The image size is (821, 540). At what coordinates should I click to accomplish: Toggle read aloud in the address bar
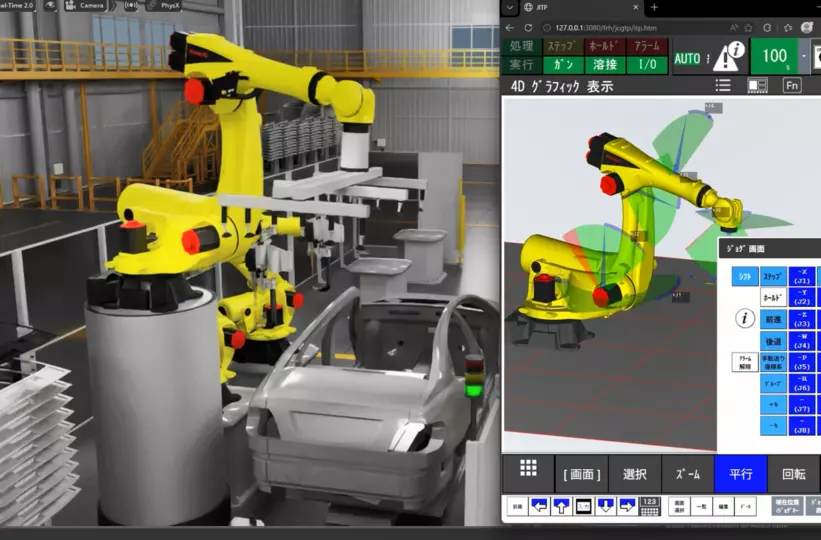[x=734, y=28]
